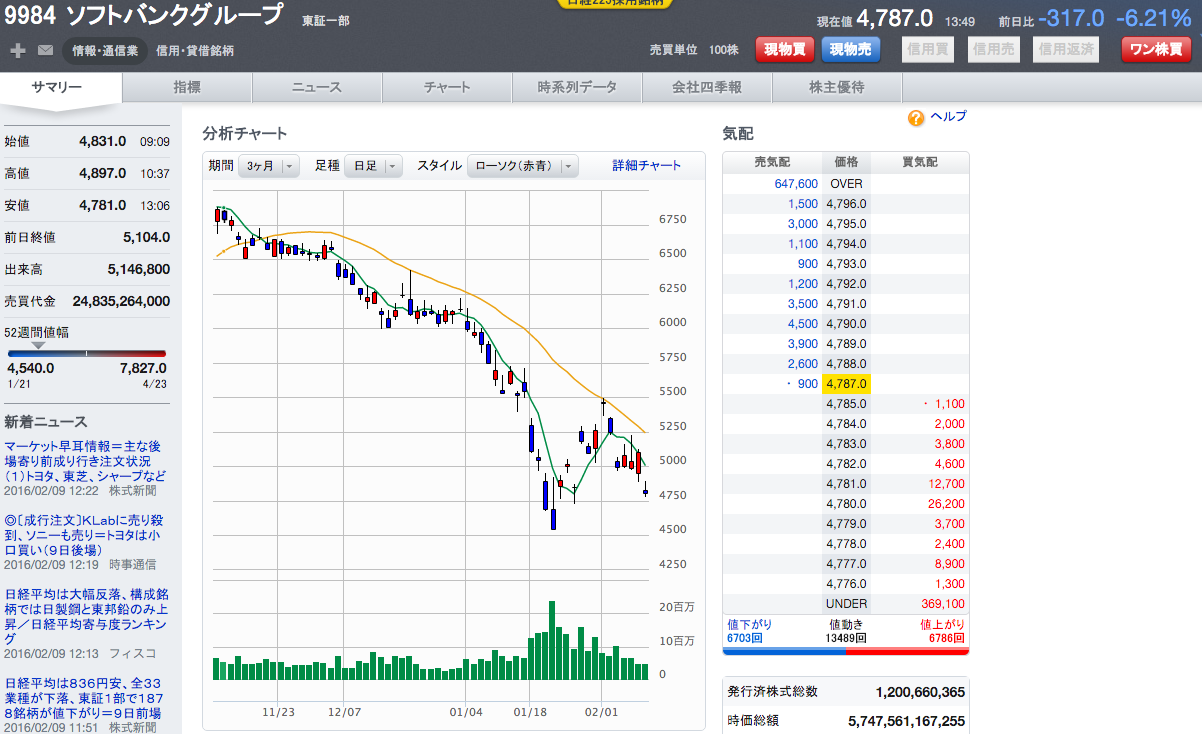The height and width of the screenshot is (734, 1202).
Task: Click ask price 4,796.0 row
Action: 845,203
